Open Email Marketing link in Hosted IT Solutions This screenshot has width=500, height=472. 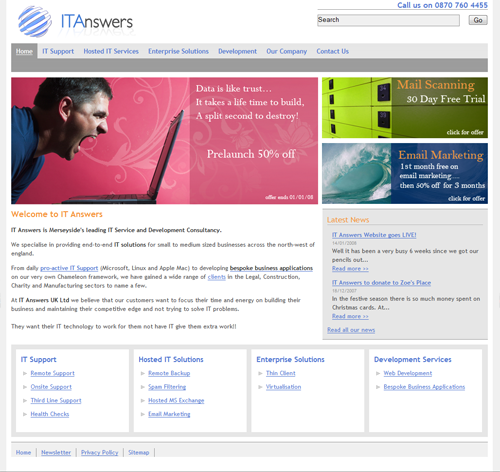[169, 414]
